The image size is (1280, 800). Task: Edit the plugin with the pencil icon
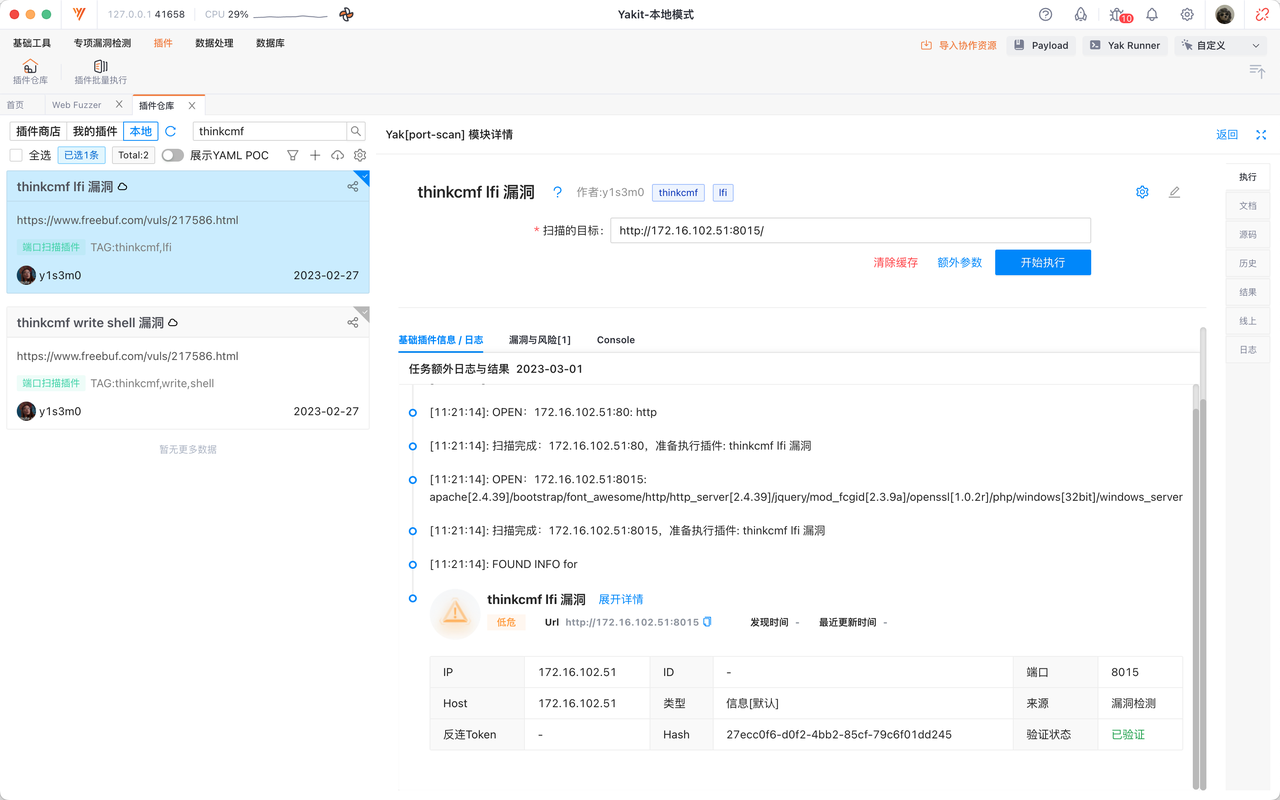coord(1174,192)
